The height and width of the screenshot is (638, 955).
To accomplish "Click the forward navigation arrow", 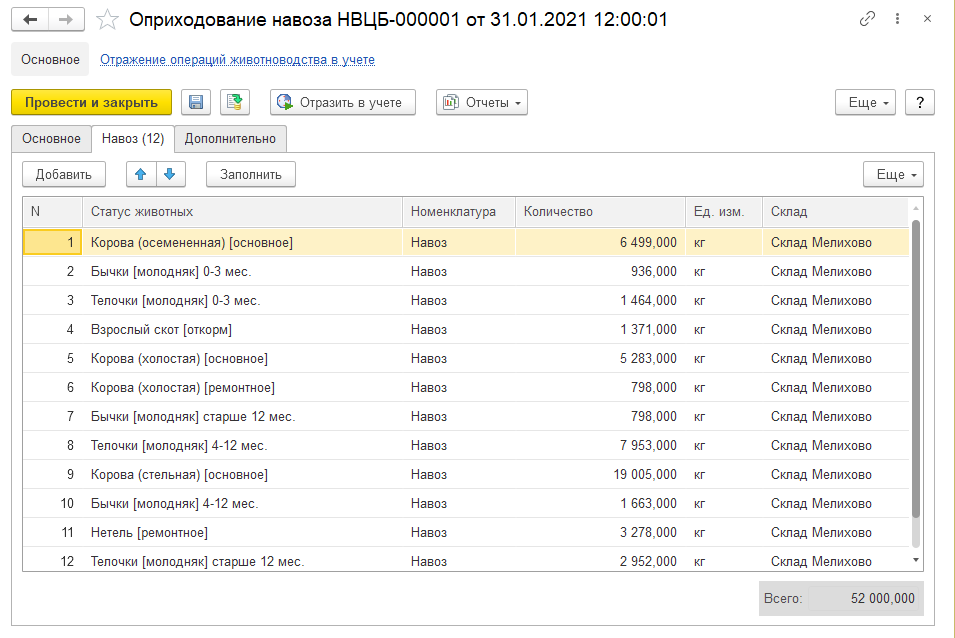I will coord(66,19).
